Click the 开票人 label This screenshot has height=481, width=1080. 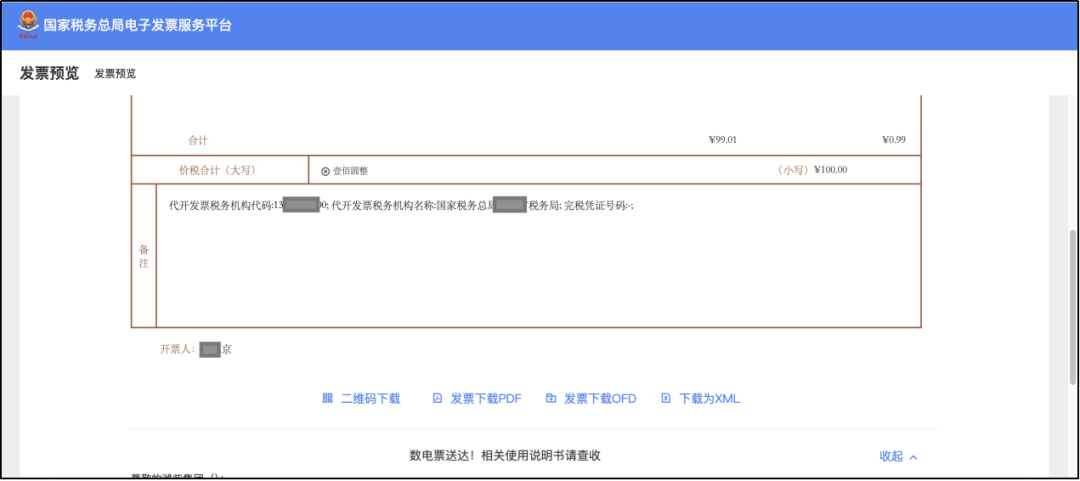[x=178, y=350]
